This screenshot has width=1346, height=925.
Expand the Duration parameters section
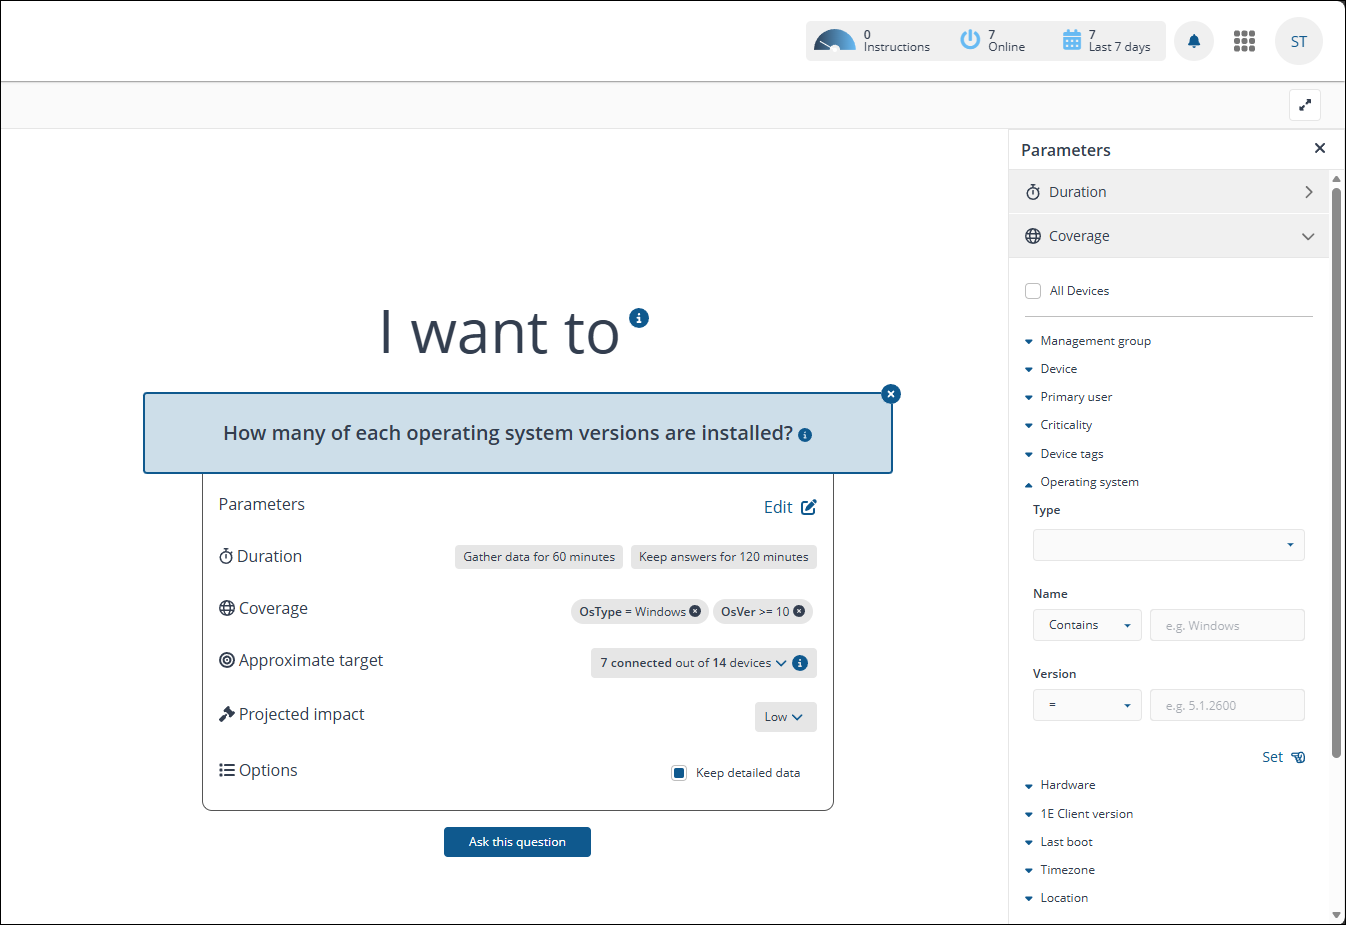1168,192
